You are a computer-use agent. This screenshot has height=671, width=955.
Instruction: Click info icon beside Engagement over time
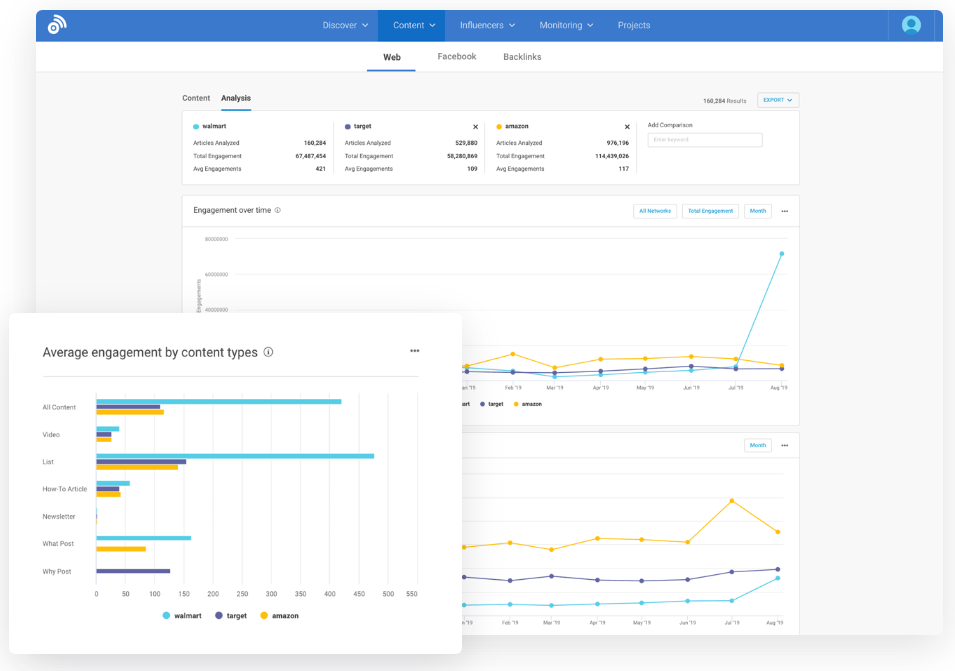tap(278, 211)
